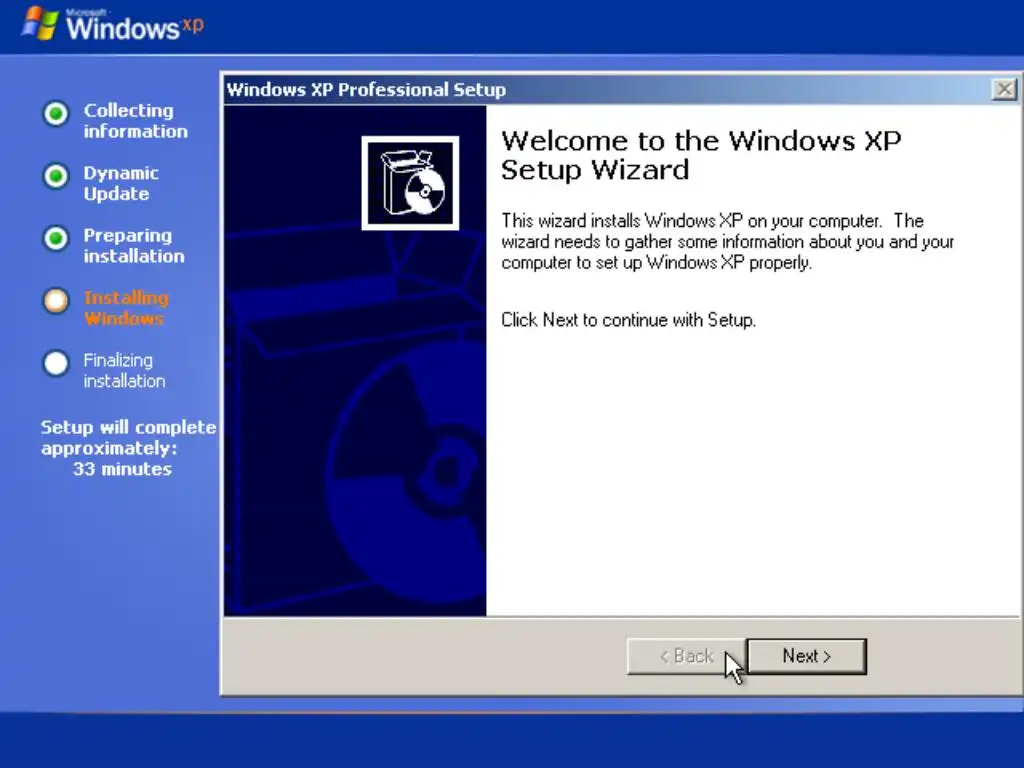This screenshot has width=1024, height=768.
Task: Select the 'Preparing installation' step label
Action: pyautogui.click(x=134, y=246)
